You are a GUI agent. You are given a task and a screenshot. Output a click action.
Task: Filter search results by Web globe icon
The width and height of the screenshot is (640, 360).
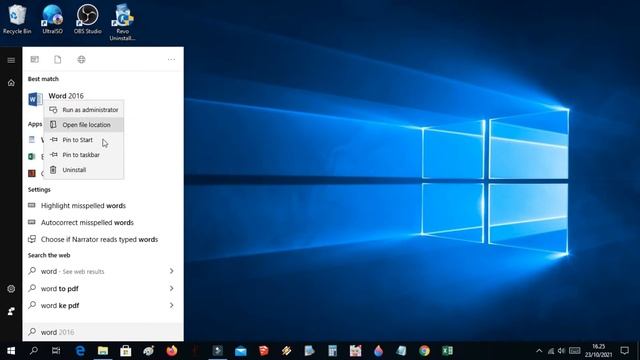click(x=81, y=60)
